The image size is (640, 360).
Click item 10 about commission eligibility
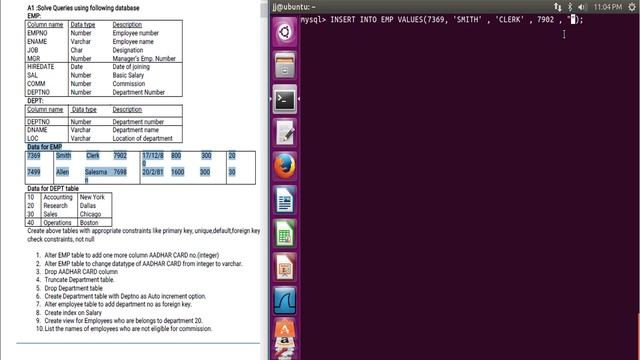pyautogui.click(x=128, y=329)
